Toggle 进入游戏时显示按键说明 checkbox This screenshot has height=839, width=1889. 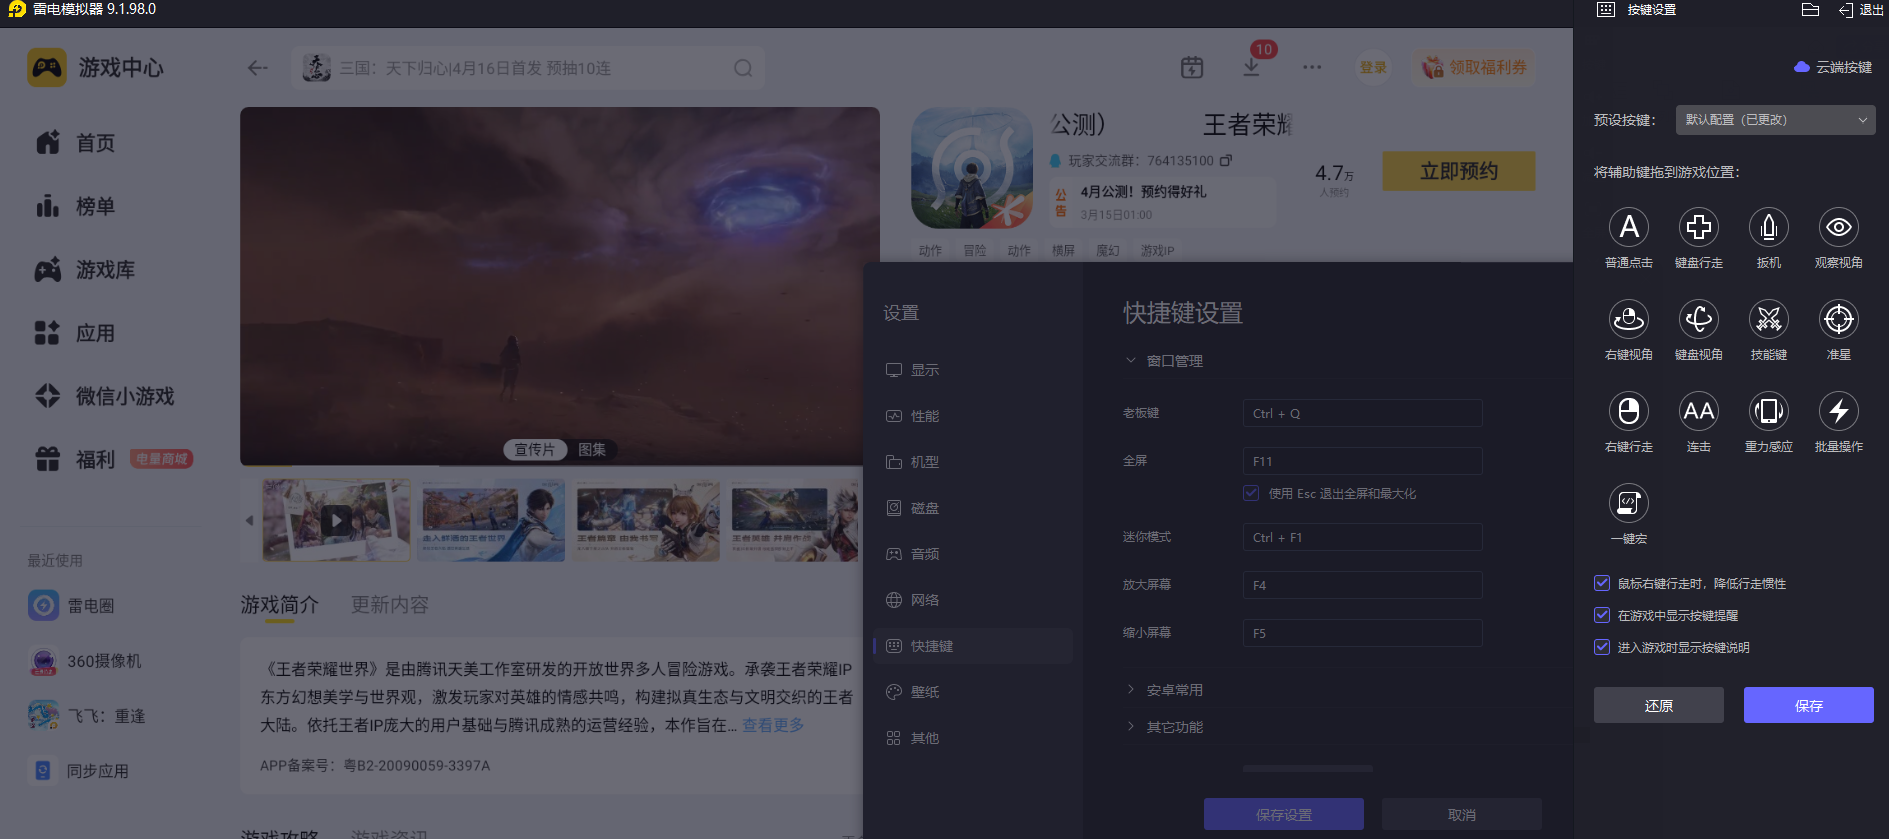[x=1602, y=647]
